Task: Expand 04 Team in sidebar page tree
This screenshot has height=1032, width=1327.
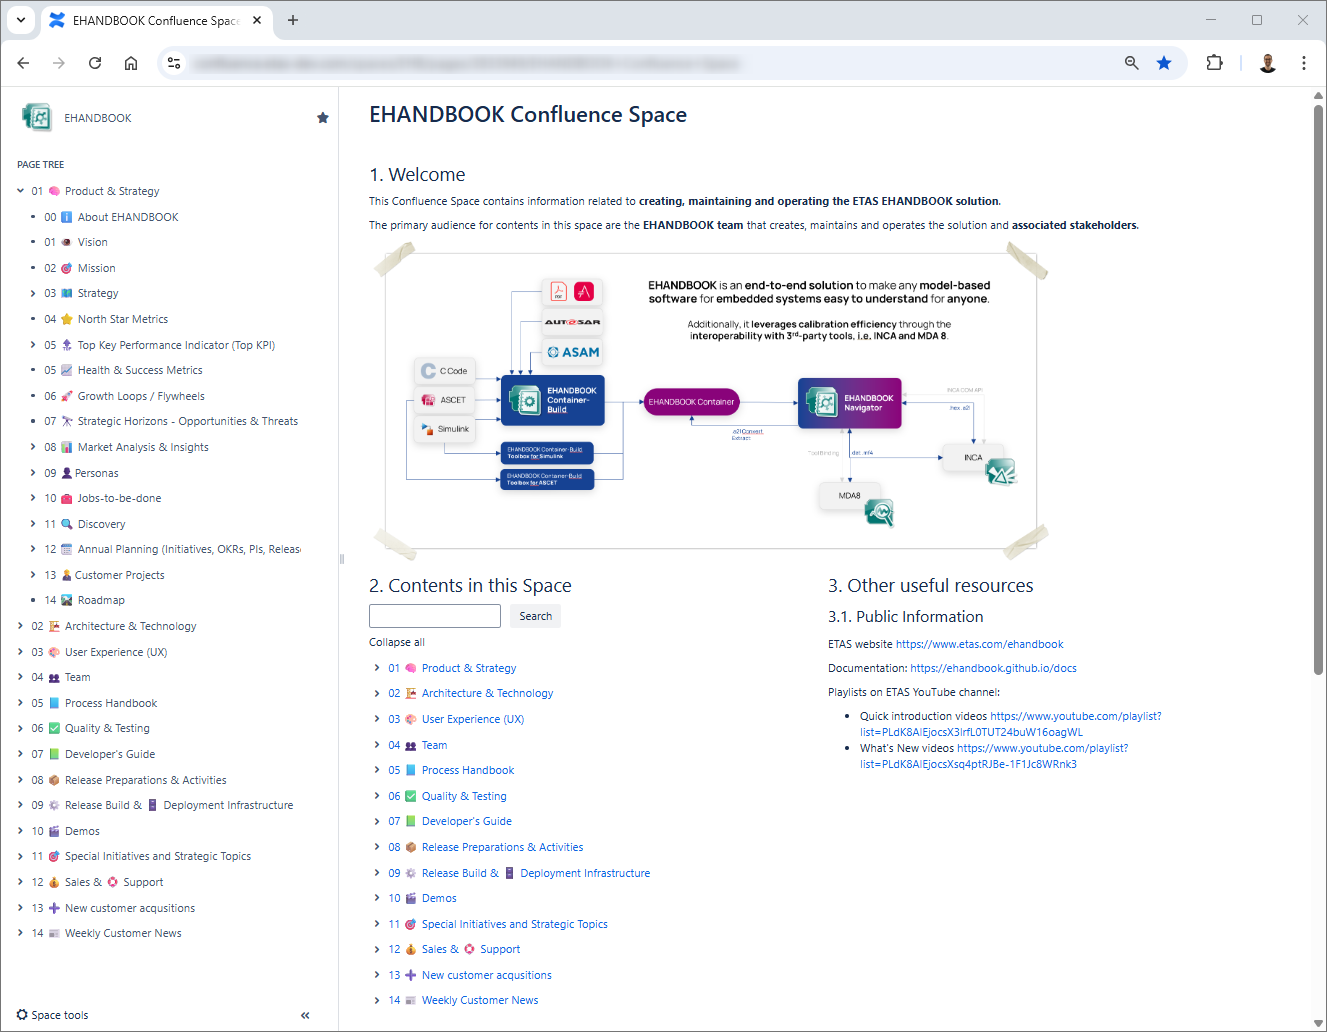Action: pos(20,677)
